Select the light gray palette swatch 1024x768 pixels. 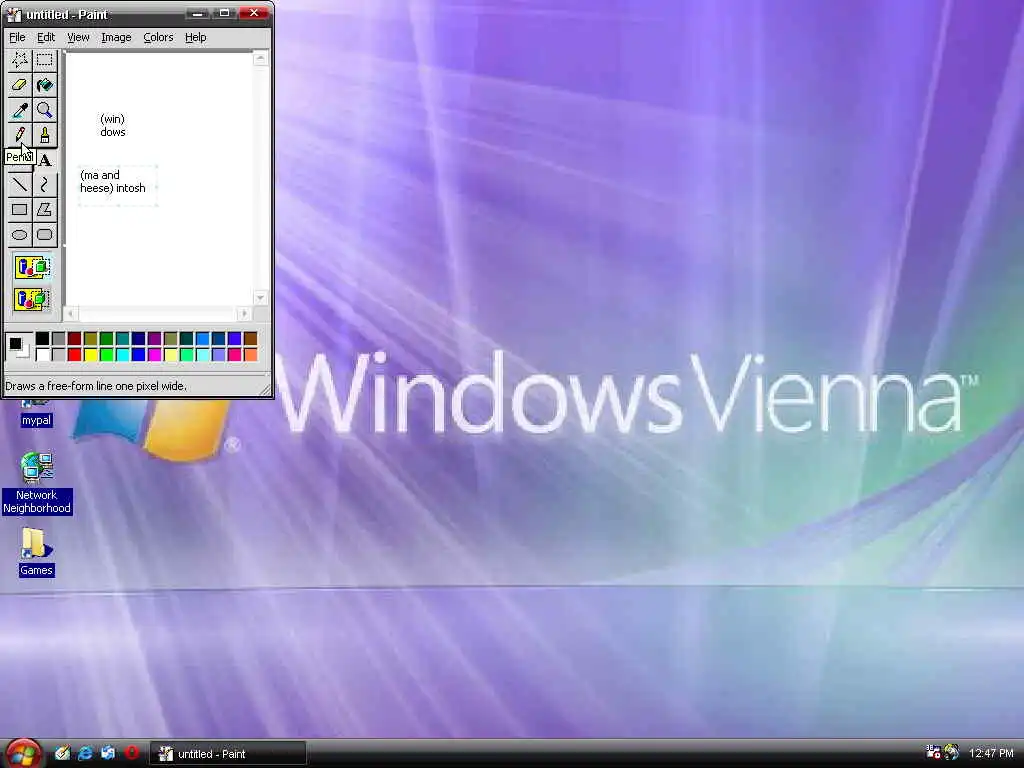point(58,355)
